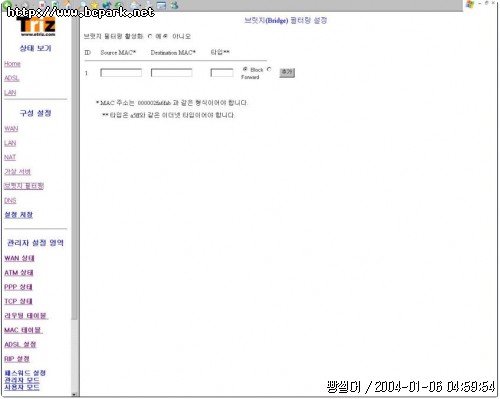Open the 패스워드 설정 link
Image resolution: width=500 pixels, height=399 pixels.
[25, 373]
